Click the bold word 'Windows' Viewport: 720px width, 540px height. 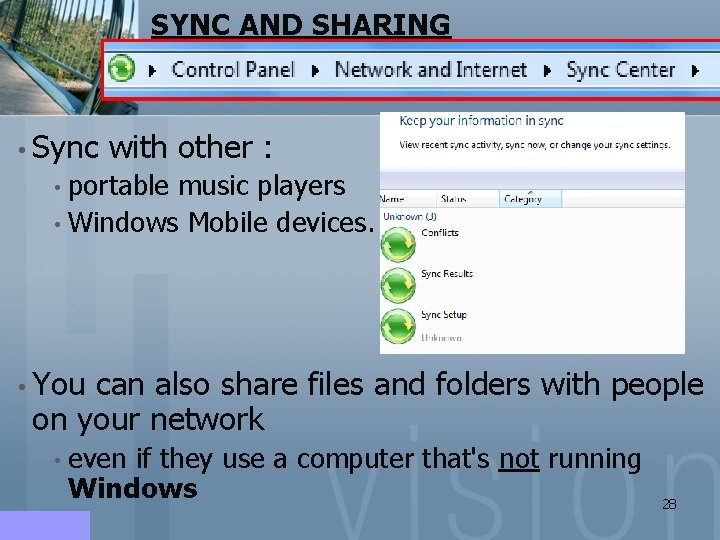pos(133,488)
